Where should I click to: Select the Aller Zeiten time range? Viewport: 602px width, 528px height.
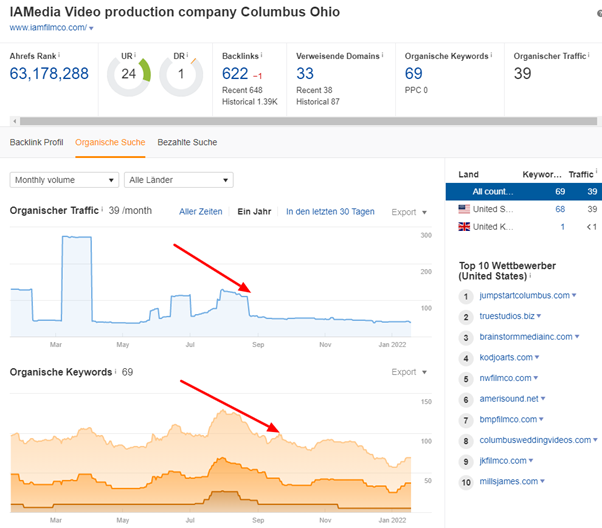point(200,212)
